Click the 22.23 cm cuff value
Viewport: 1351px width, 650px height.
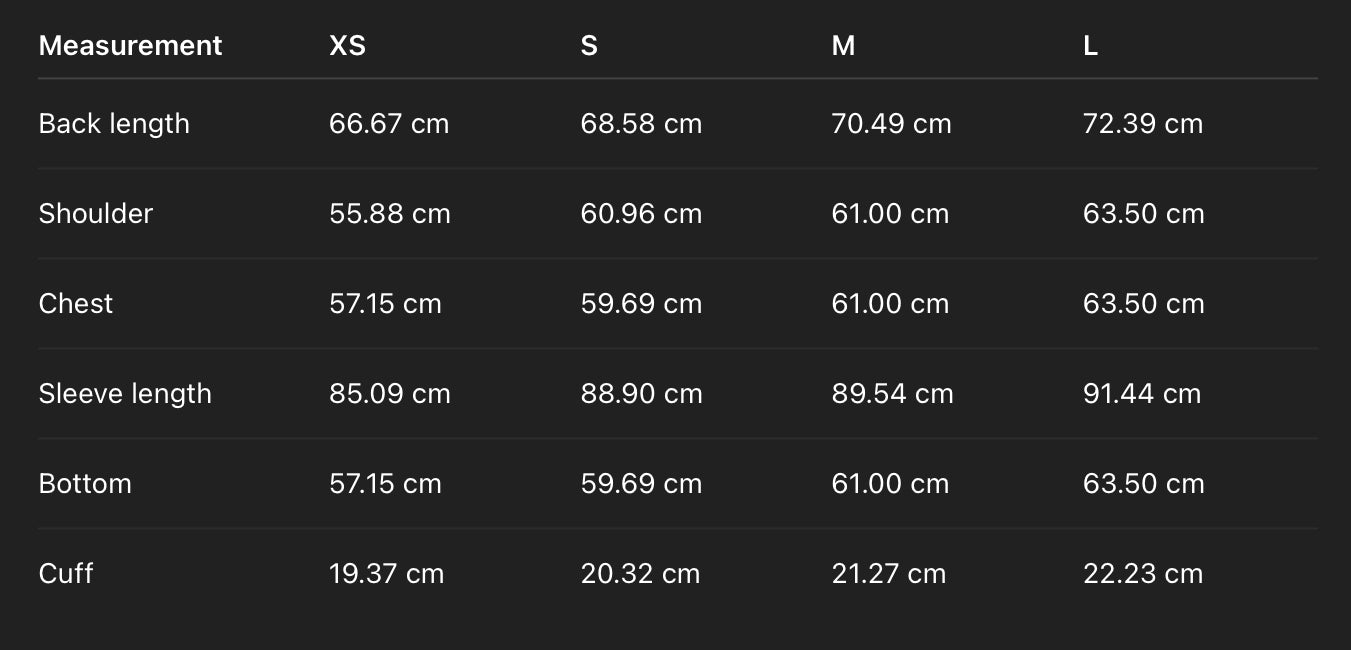[1143, 574]
